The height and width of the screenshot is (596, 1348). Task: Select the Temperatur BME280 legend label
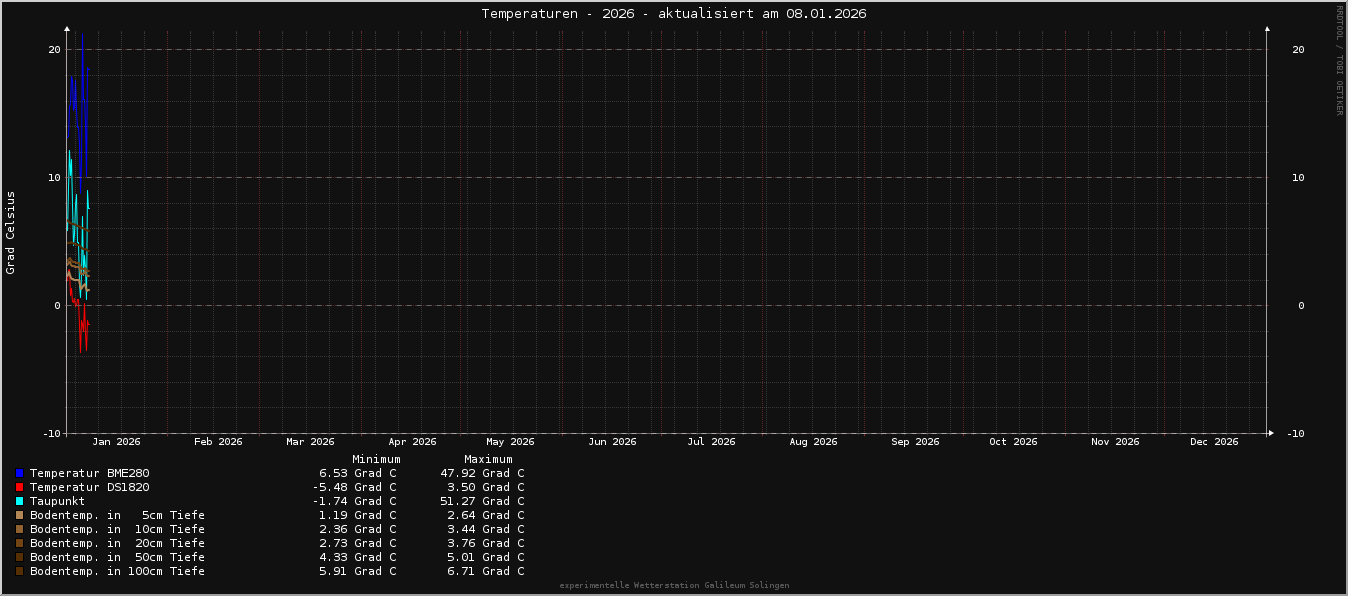[x=89, y=473]
